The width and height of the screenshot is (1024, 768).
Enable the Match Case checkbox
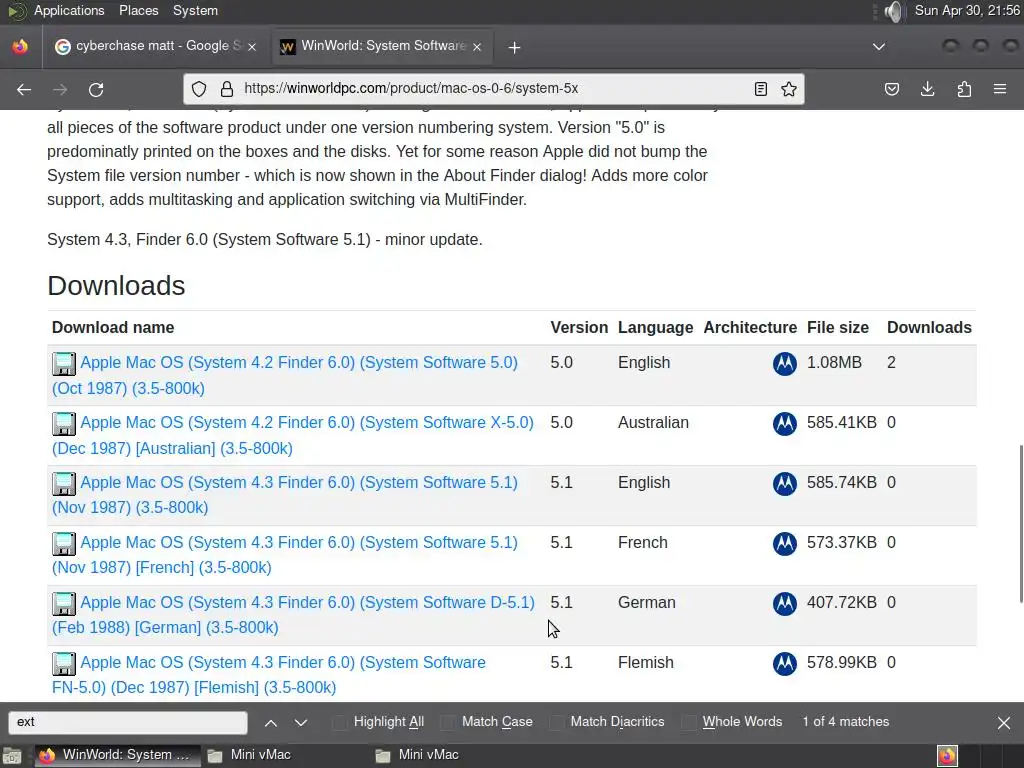click(x=448, y=722)
